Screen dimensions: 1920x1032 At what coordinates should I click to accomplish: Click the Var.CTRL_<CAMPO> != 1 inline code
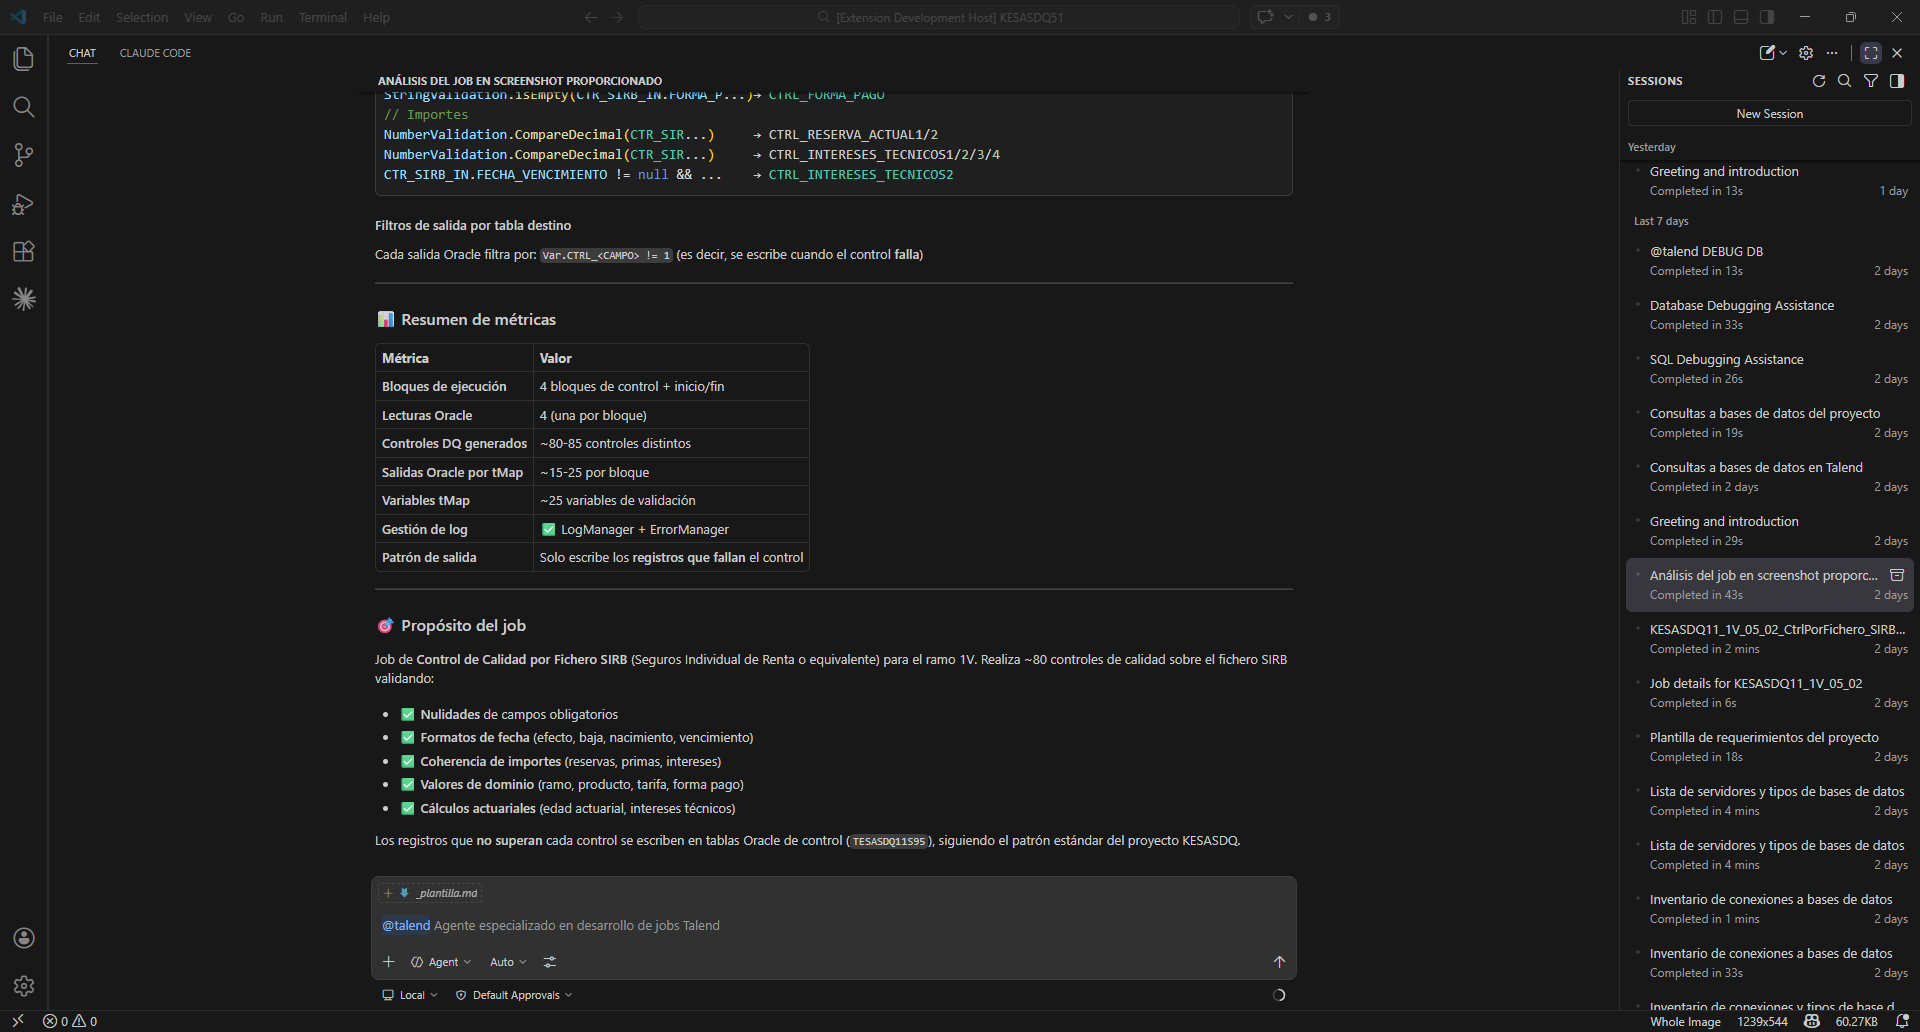click(606, 255)
